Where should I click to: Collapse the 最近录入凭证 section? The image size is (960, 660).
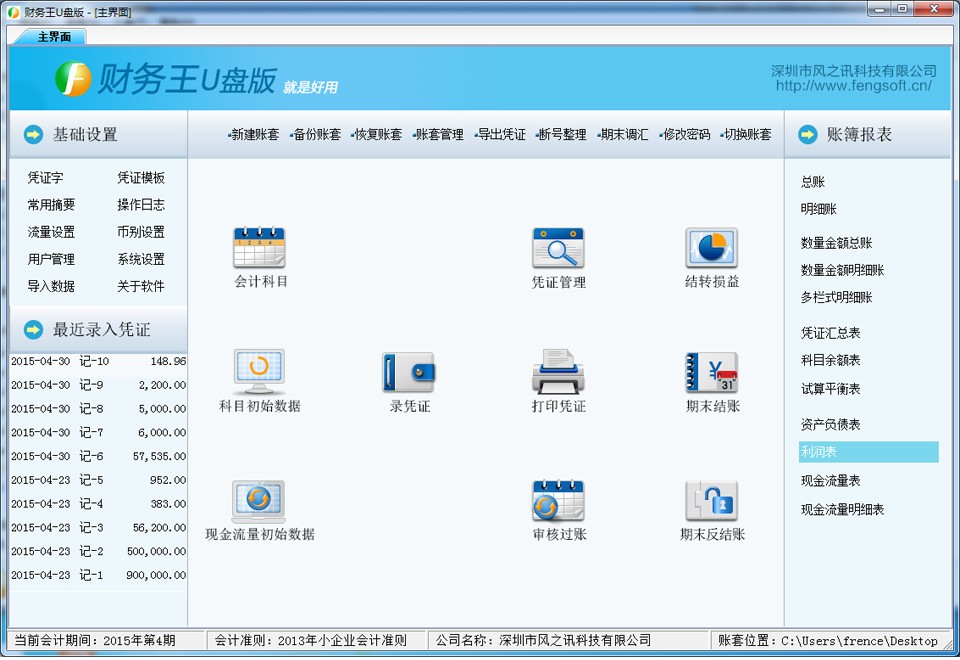tap(95, 329)
